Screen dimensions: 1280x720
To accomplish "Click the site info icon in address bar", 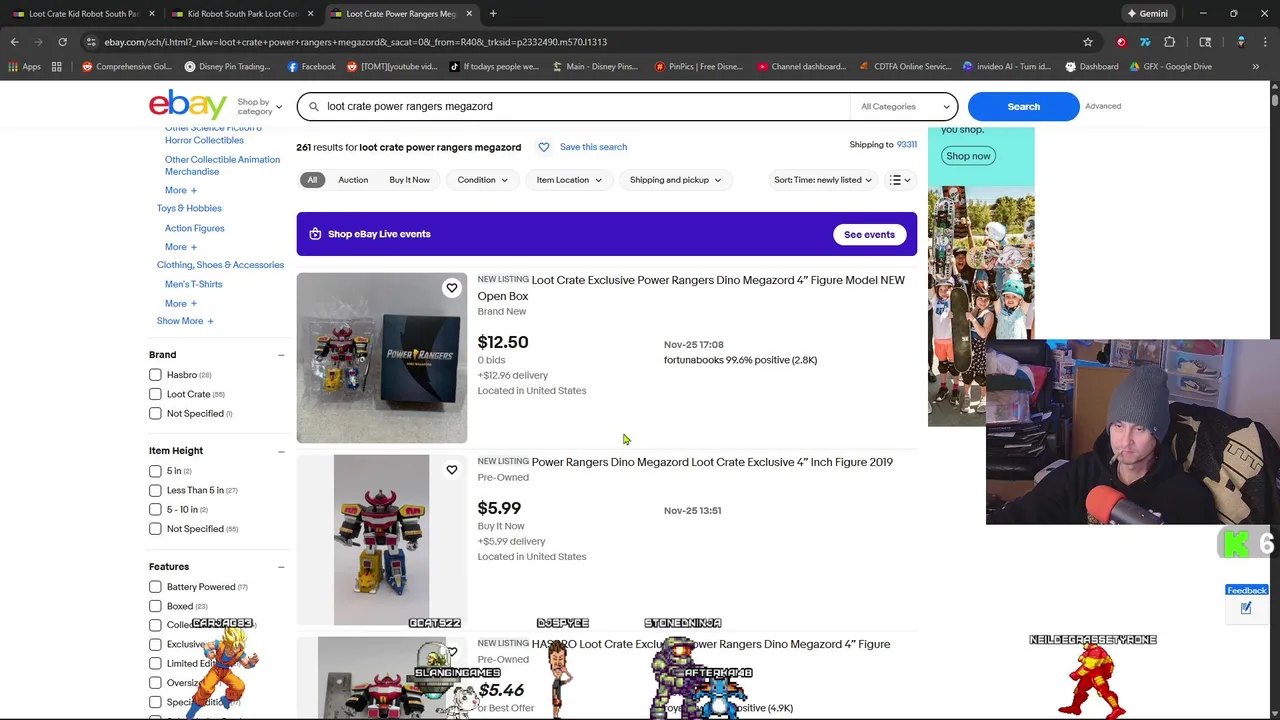I will tap(91, 42).
